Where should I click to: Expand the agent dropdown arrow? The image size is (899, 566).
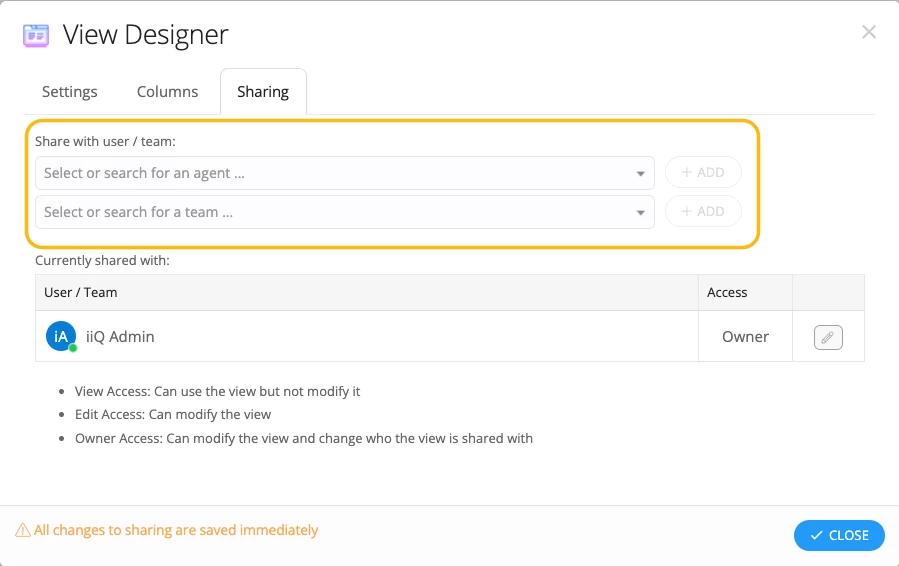pos(640,174)
